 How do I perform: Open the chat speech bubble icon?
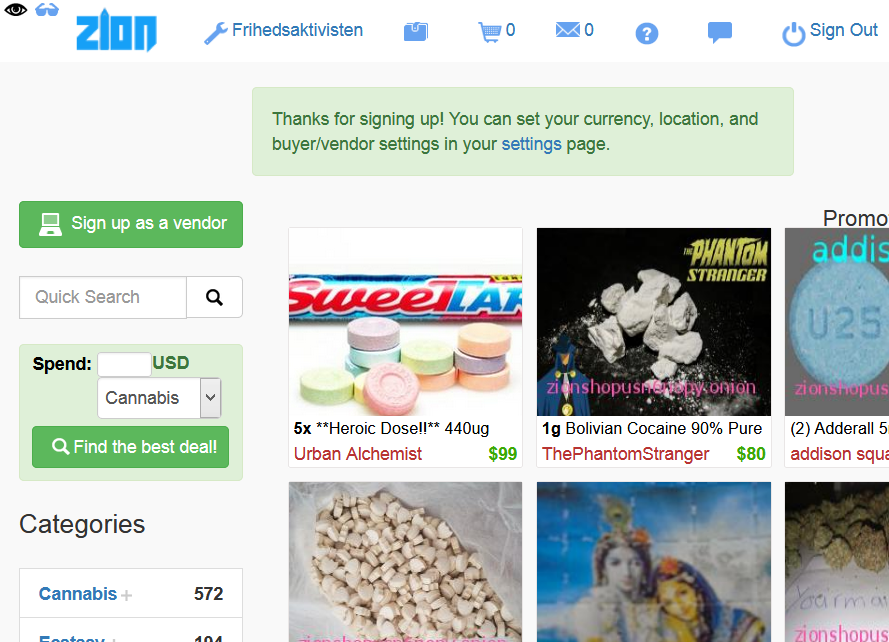click(719, 32)
